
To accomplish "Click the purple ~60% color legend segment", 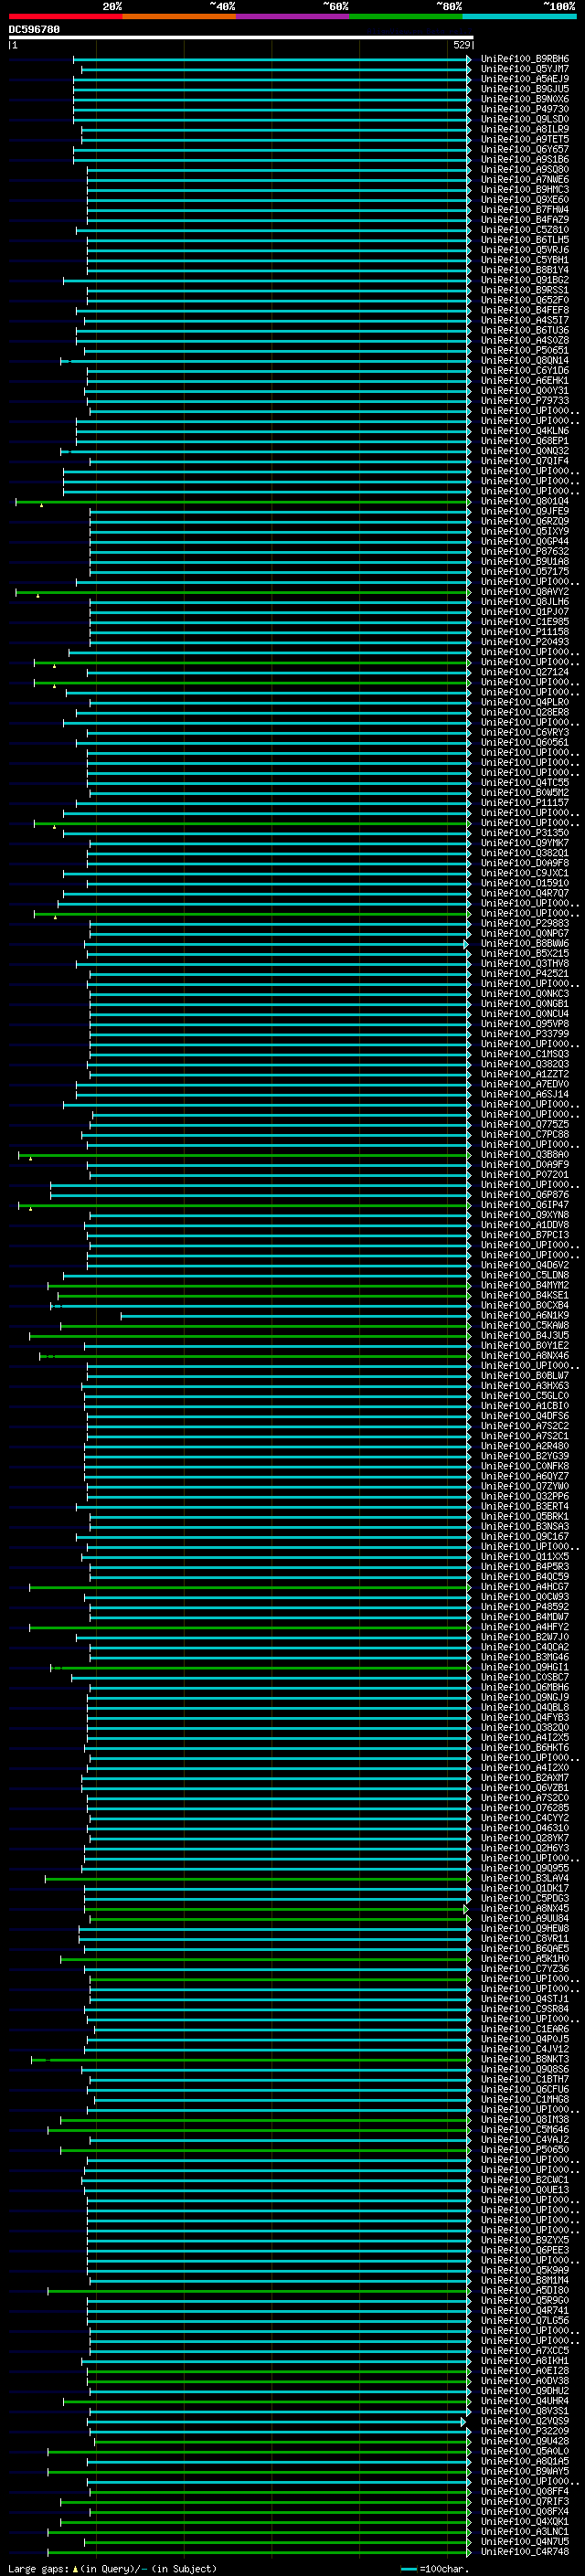I will tap(293, 17).
